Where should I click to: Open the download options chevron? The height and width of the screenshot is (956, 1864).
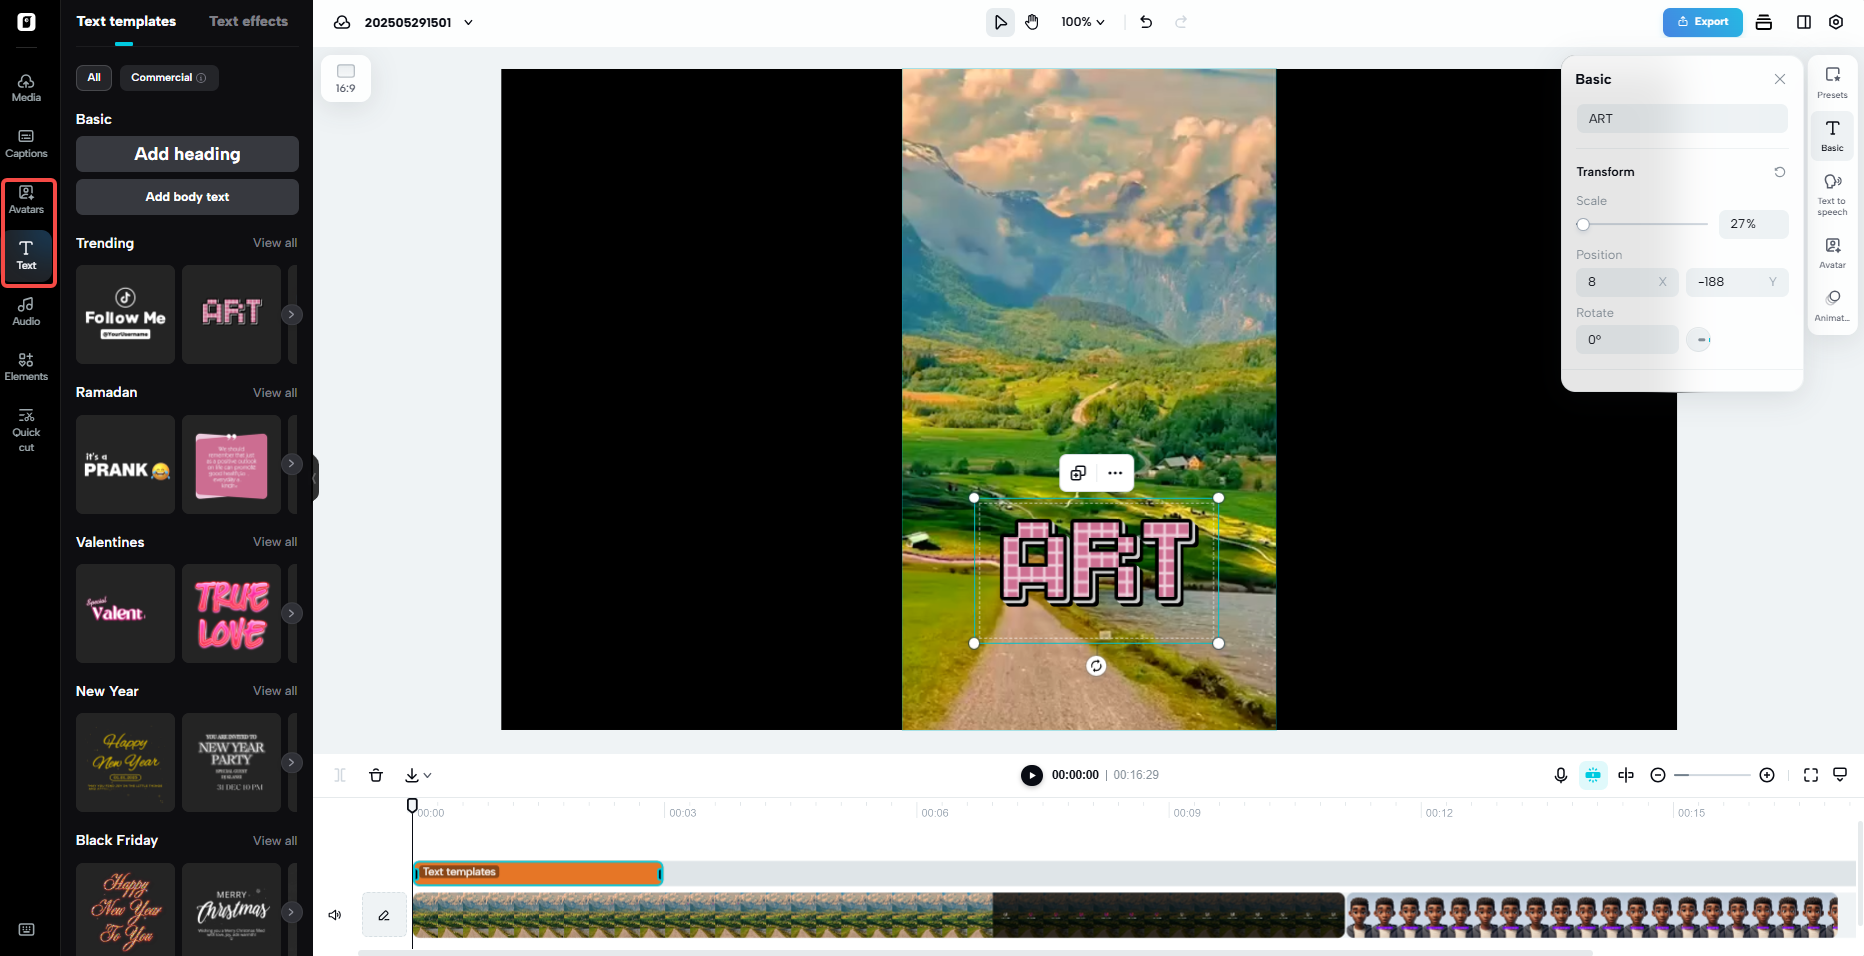(429, 775)
